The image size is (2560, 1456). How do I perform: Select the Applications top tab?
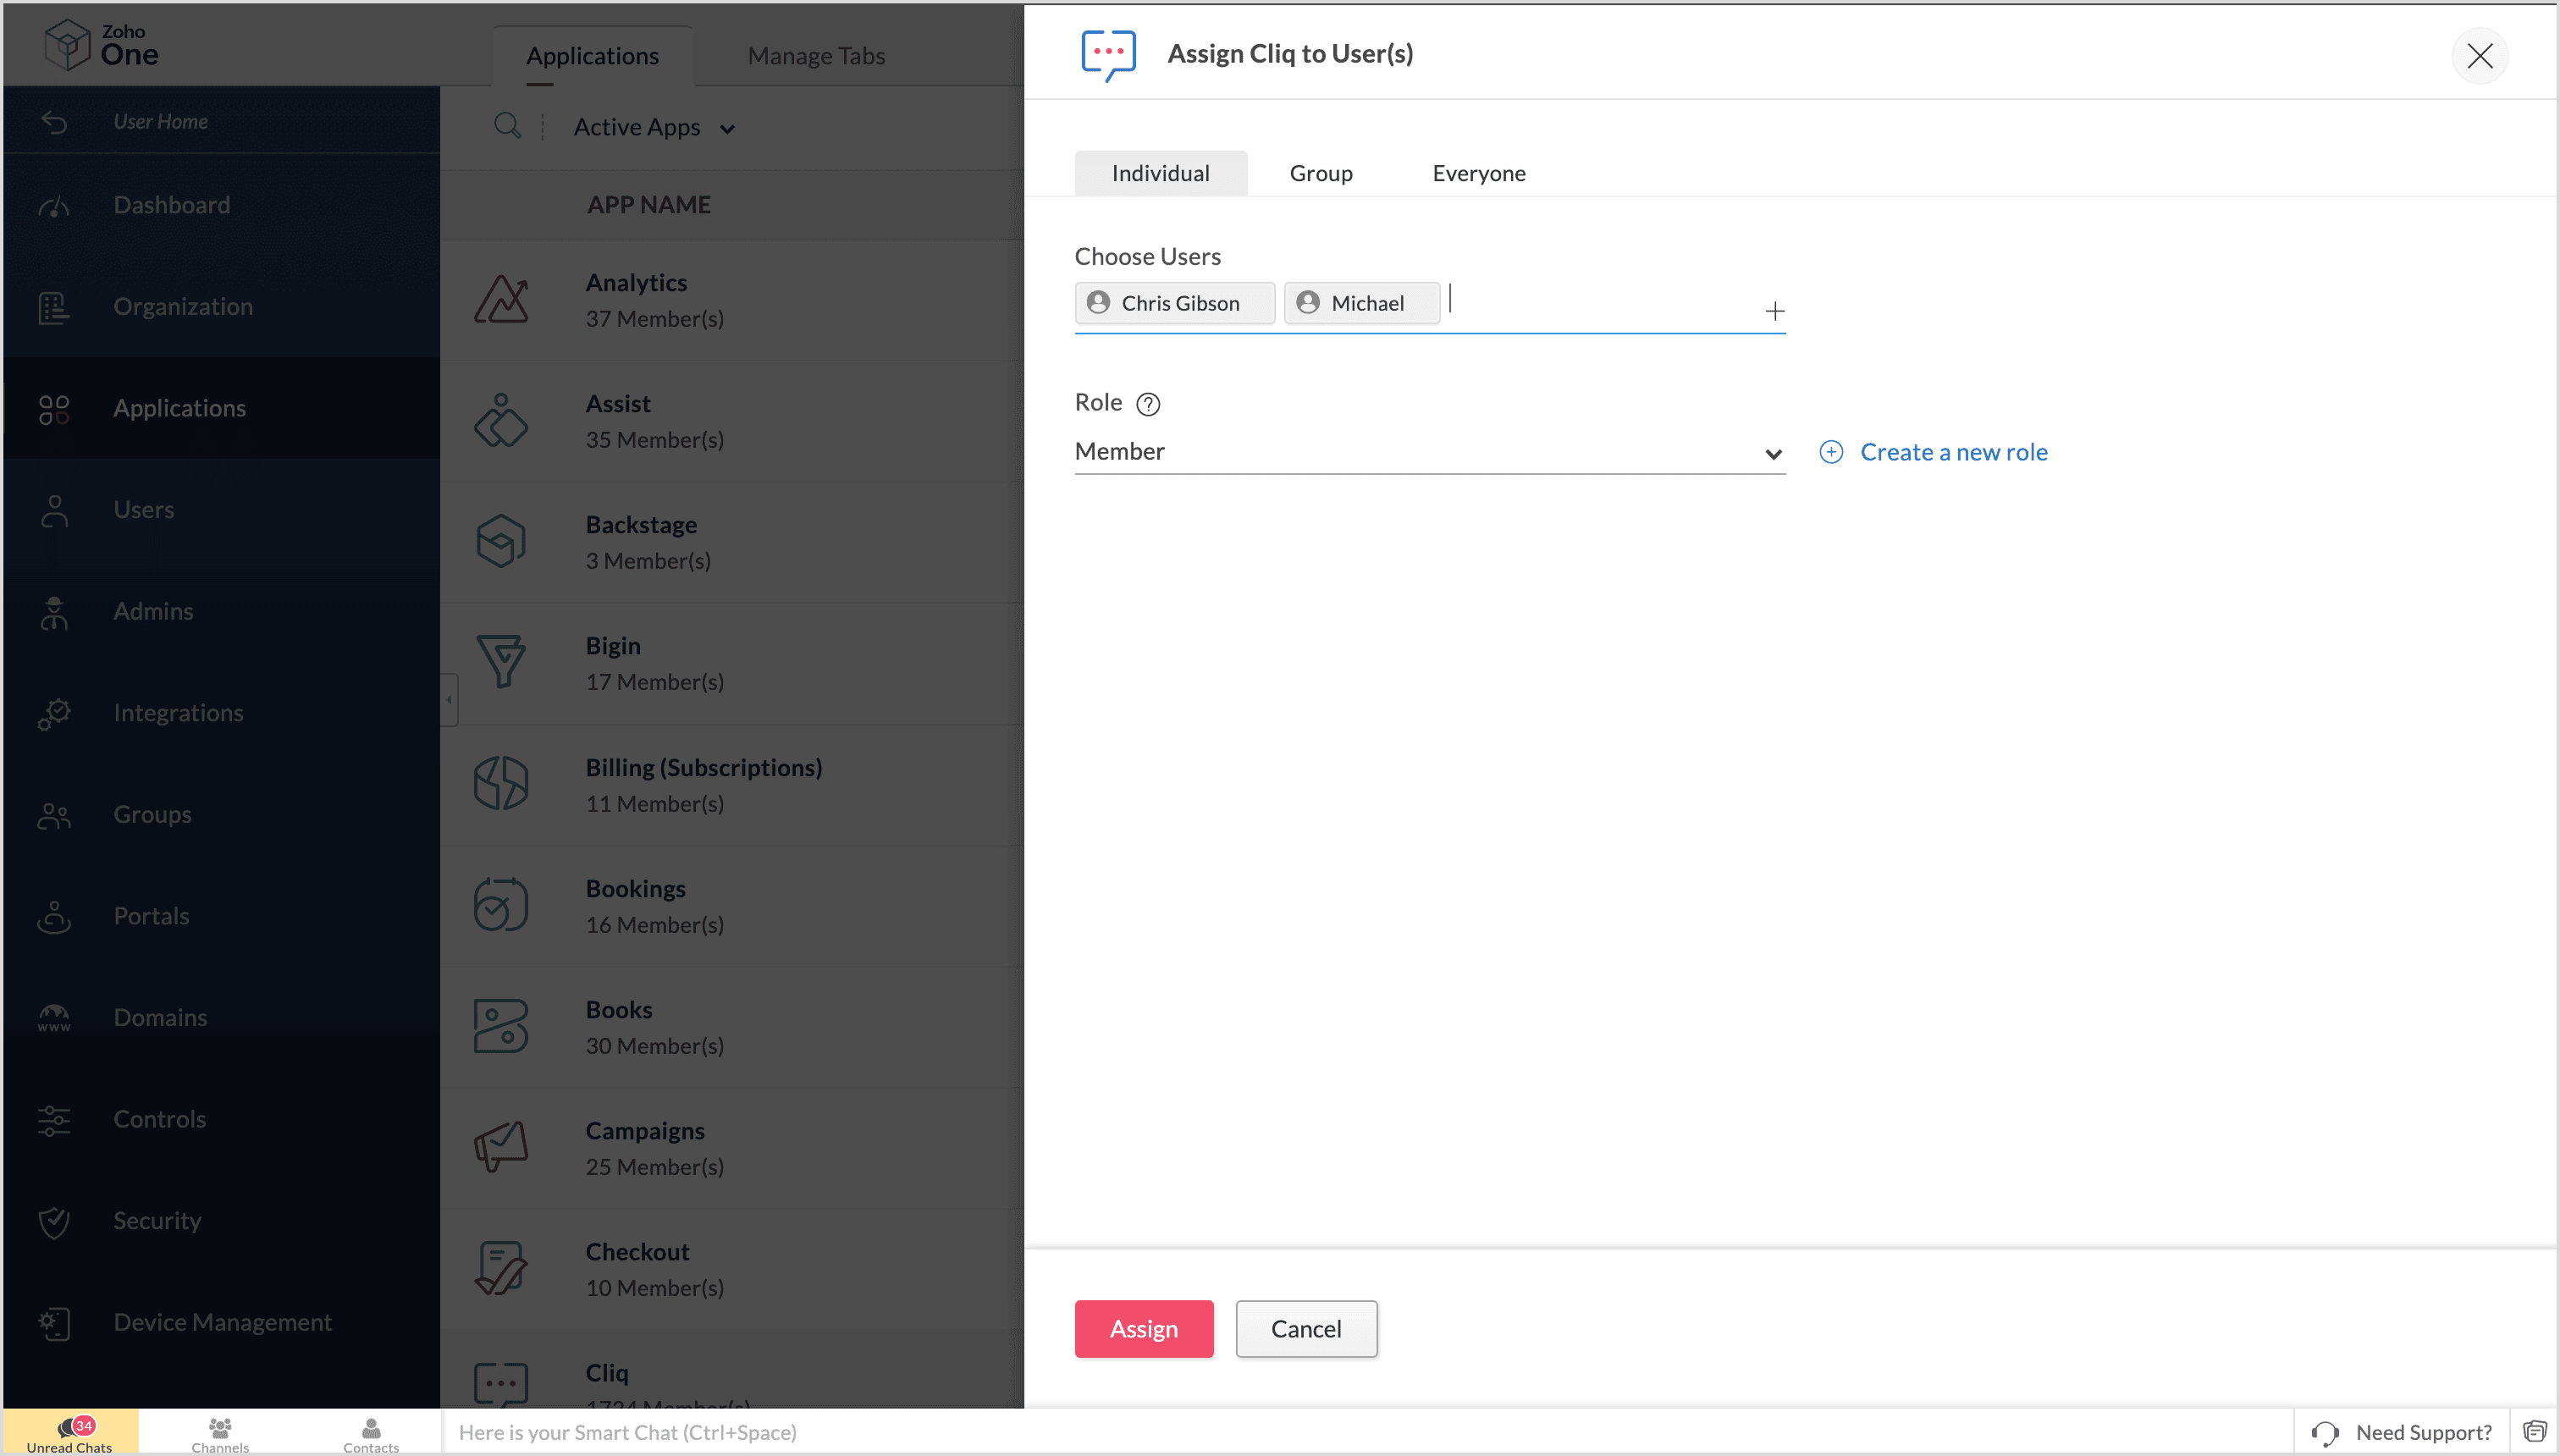coord(592,56)
